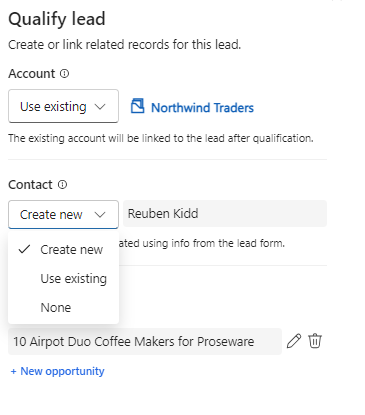
Task: Select None in the Contact menu
Action: coord(63,307)
